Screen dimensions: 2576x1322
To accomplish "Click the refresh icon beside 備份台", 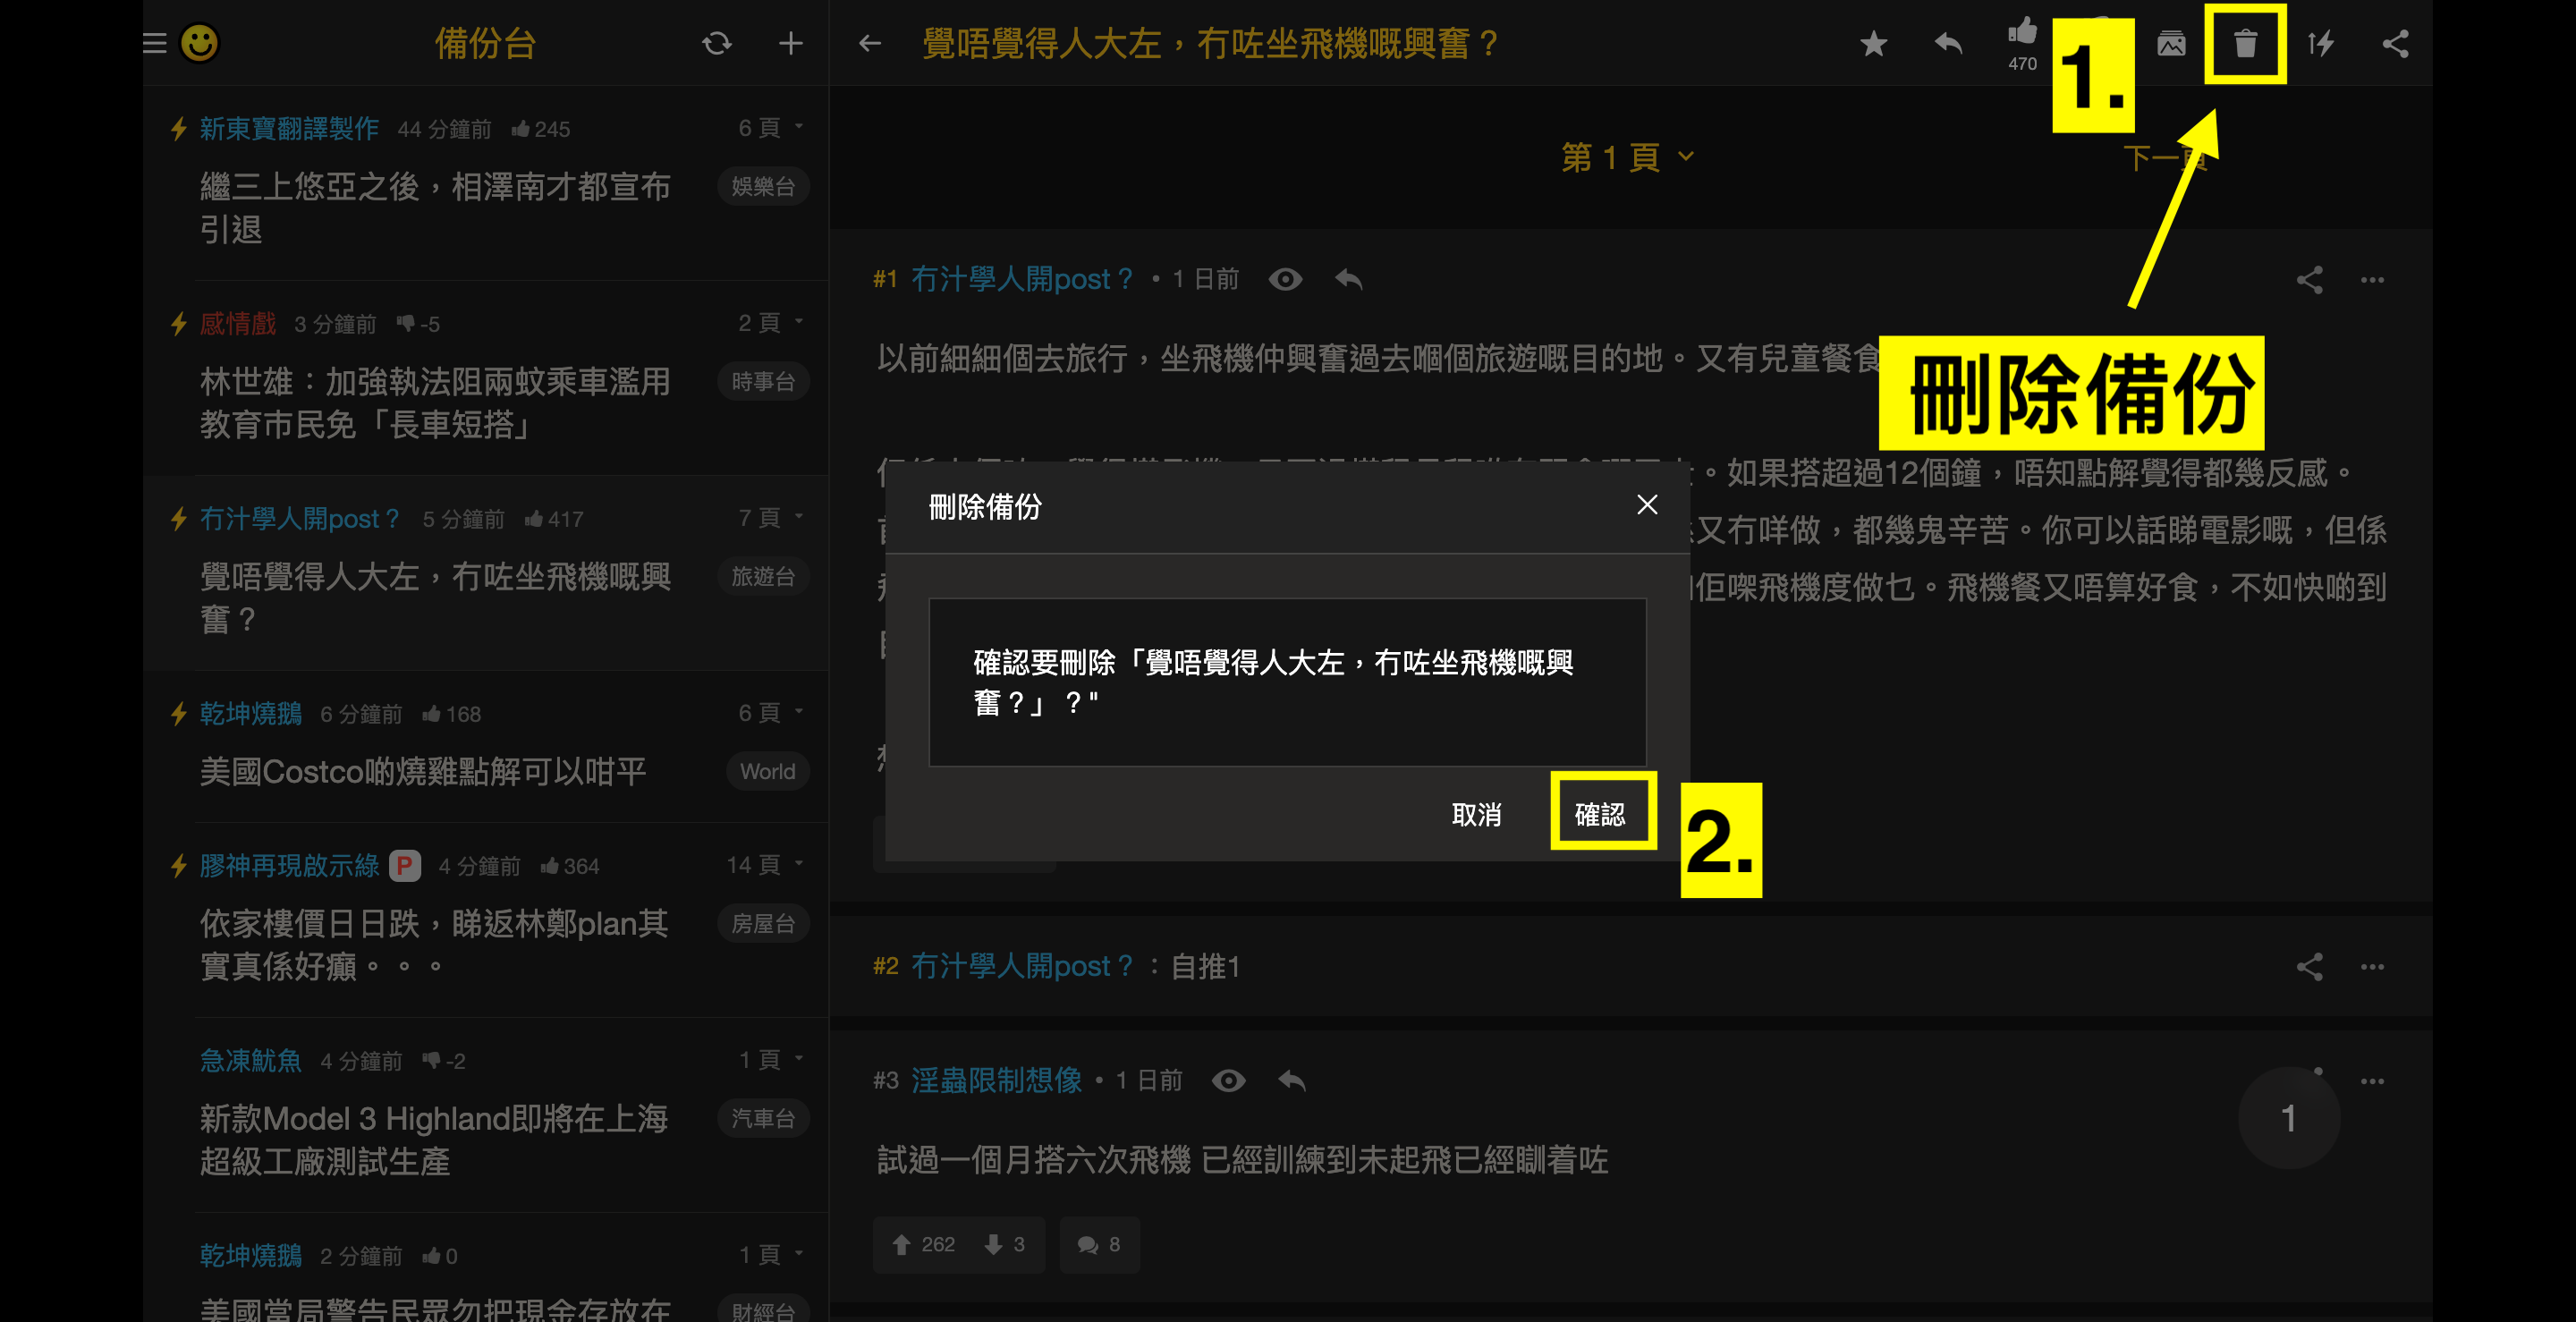I will point(716,43).
